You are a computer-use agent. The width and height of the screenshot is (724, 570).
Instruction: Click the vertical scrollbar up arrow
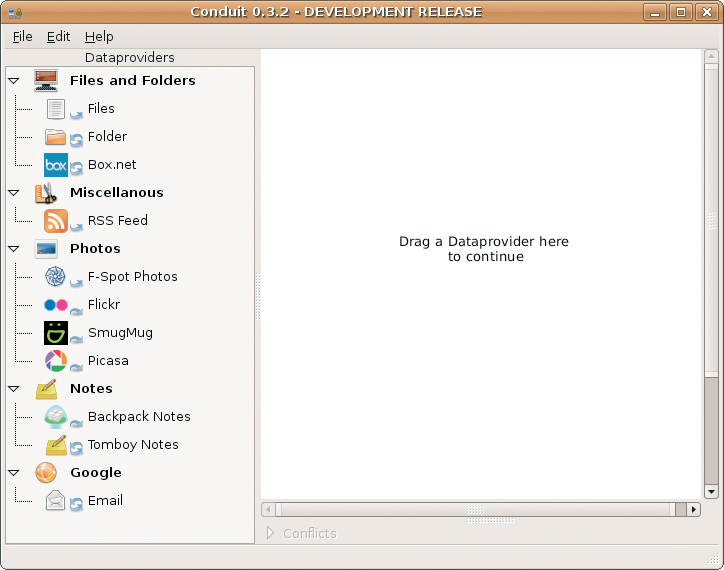(711, 57)
